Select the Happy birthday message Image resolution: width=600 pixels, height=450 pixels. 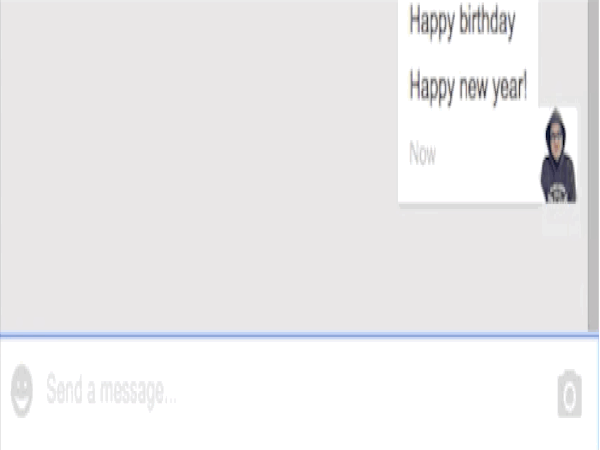coord(462,22)
